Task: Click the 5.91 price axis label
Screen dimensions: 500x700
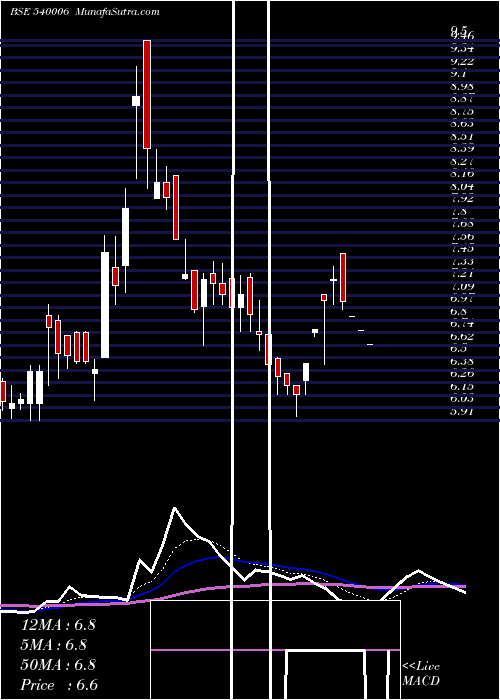Action: pos(462,411)
